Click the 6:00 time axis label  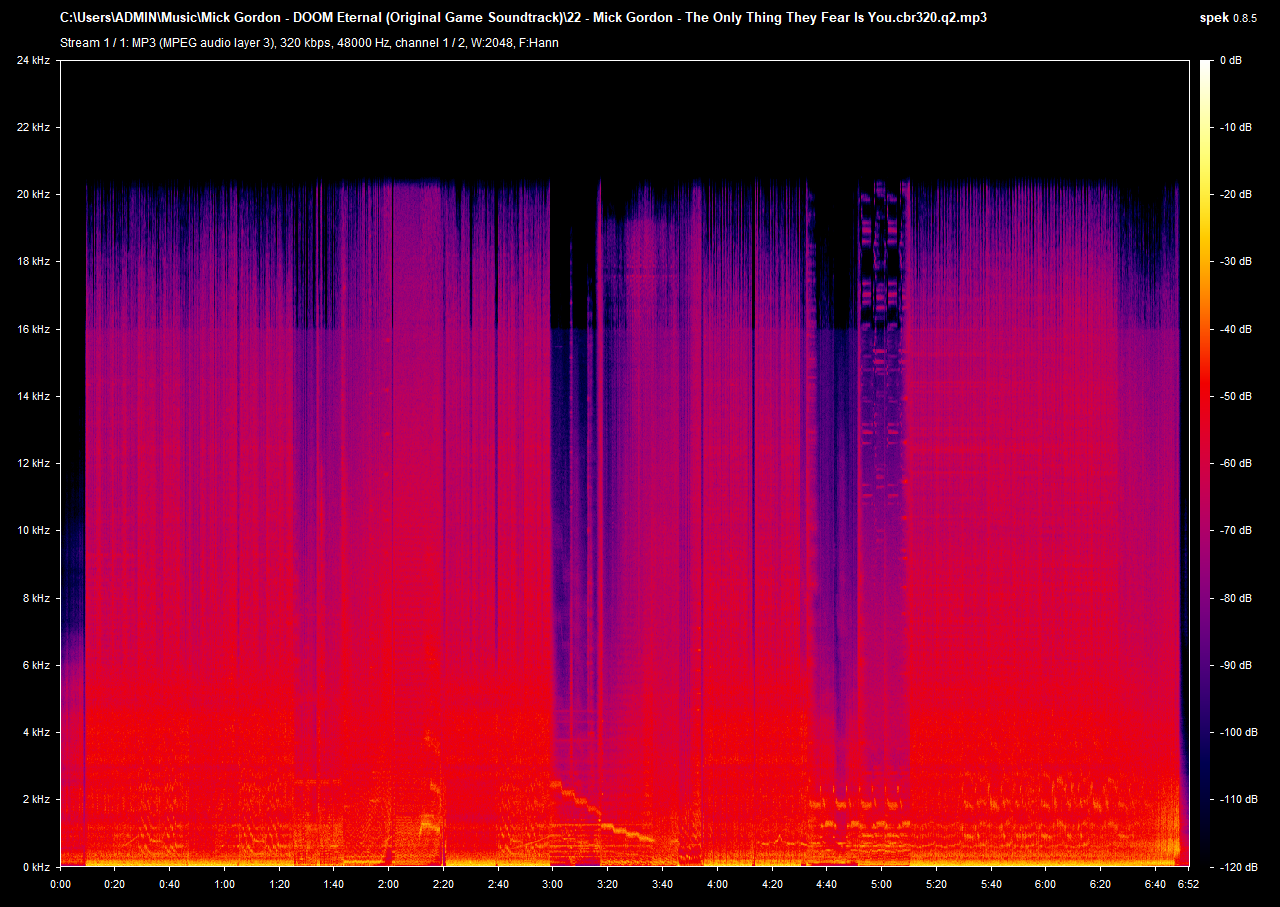tap(1045, 885)
